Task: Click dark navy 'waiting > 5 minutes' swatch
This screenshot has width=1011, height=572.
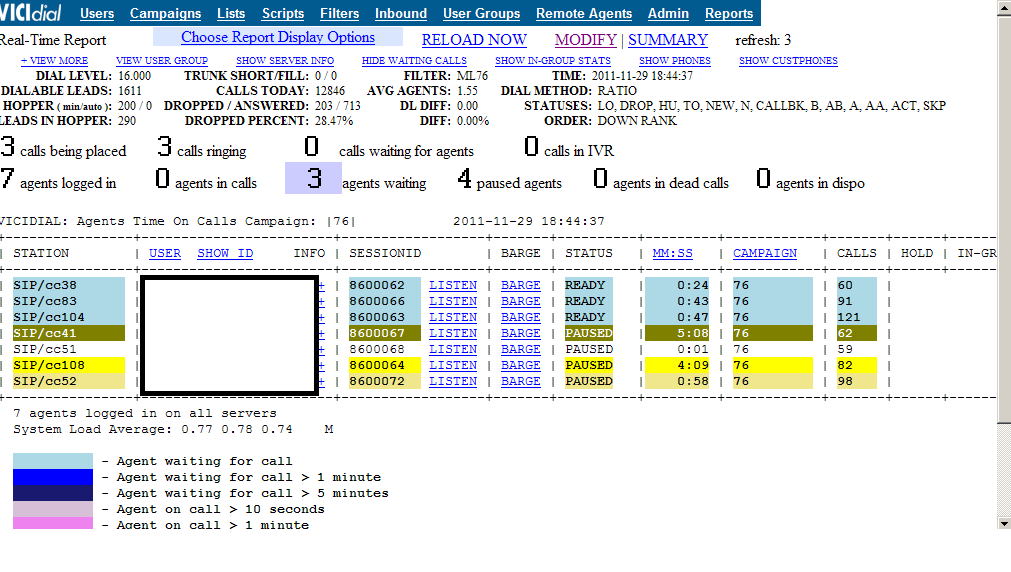Action: pyautogui.click(x=53, y=493)
